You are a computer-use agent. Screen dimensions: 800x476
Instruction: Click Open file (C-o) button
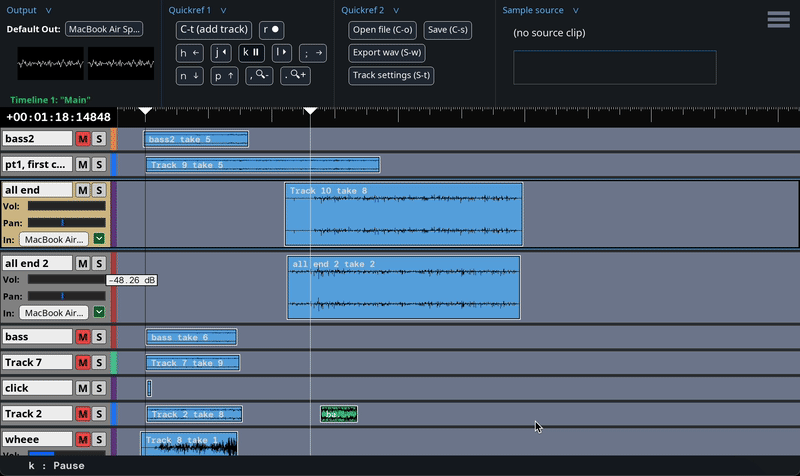[x=383, y=30]
